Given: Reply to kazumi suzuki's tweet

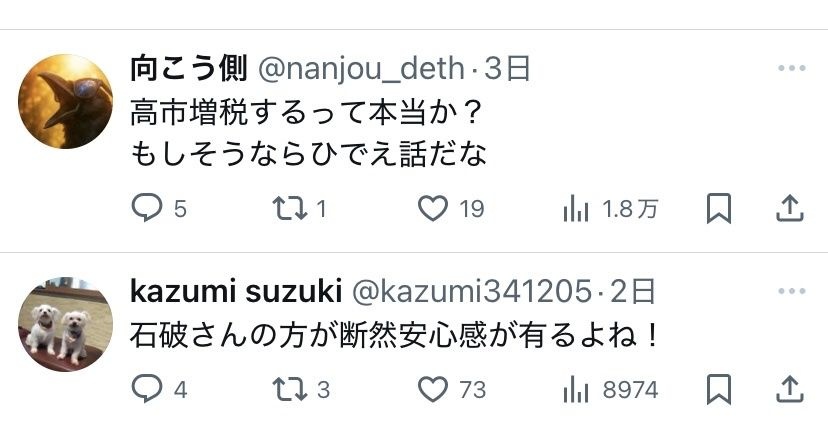Looking at the screenshot, I should tap(147, 387).
